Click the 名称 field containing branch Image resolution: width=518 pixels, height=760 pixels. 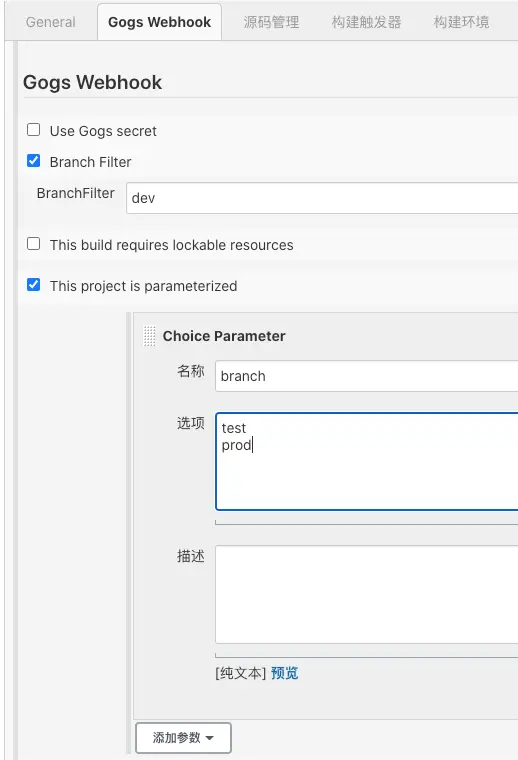[366, 376]
